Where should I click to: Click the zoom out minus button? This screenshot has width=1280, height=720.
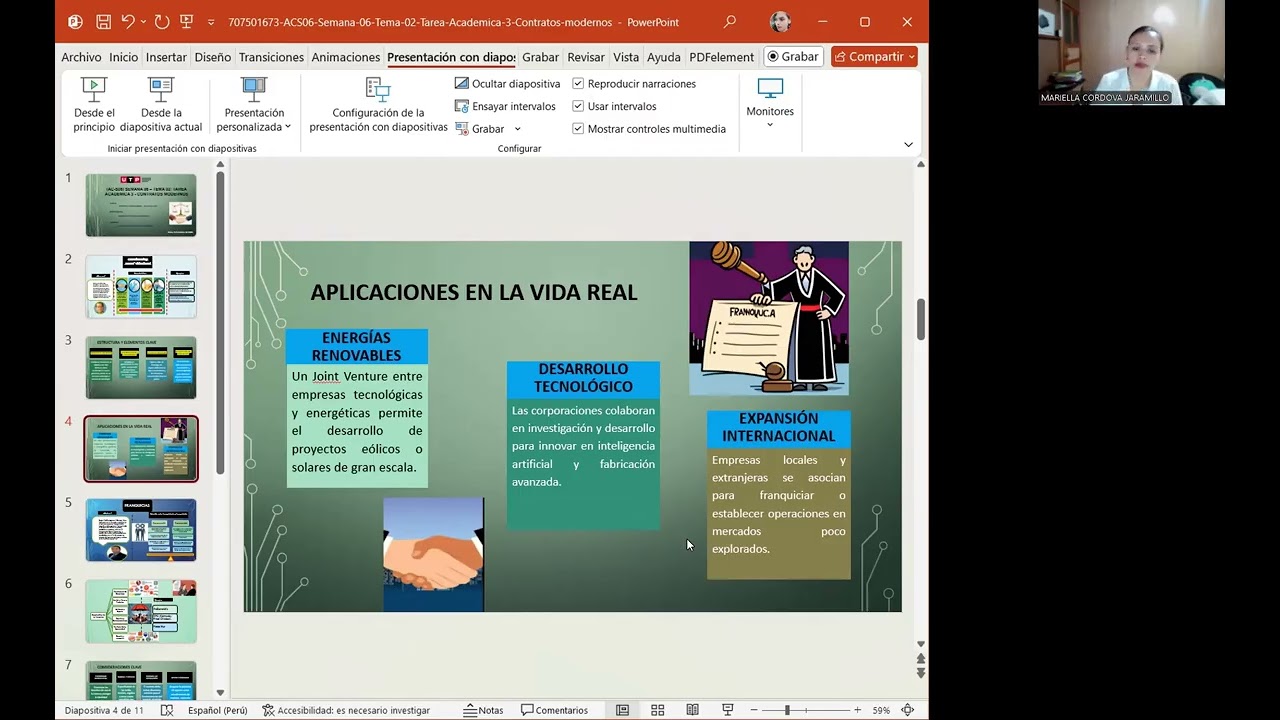(x=756, y=710)
